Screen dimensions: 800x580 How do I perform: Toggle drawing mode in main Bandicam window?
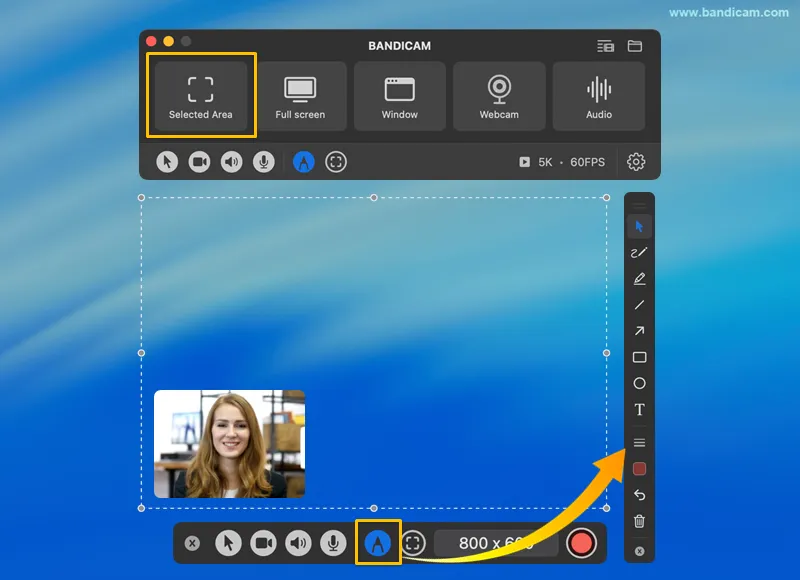tap(304, 162)
